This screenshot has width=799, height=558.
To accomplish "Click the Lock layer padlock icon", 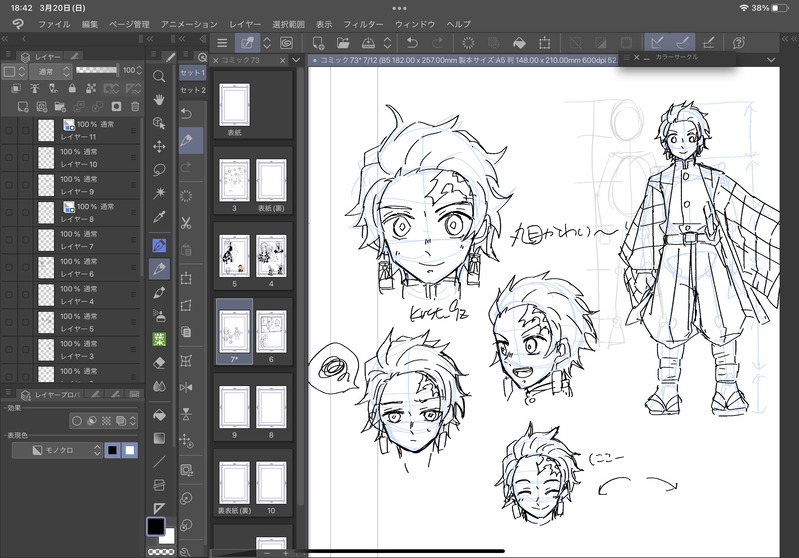I will click(72, 89).
